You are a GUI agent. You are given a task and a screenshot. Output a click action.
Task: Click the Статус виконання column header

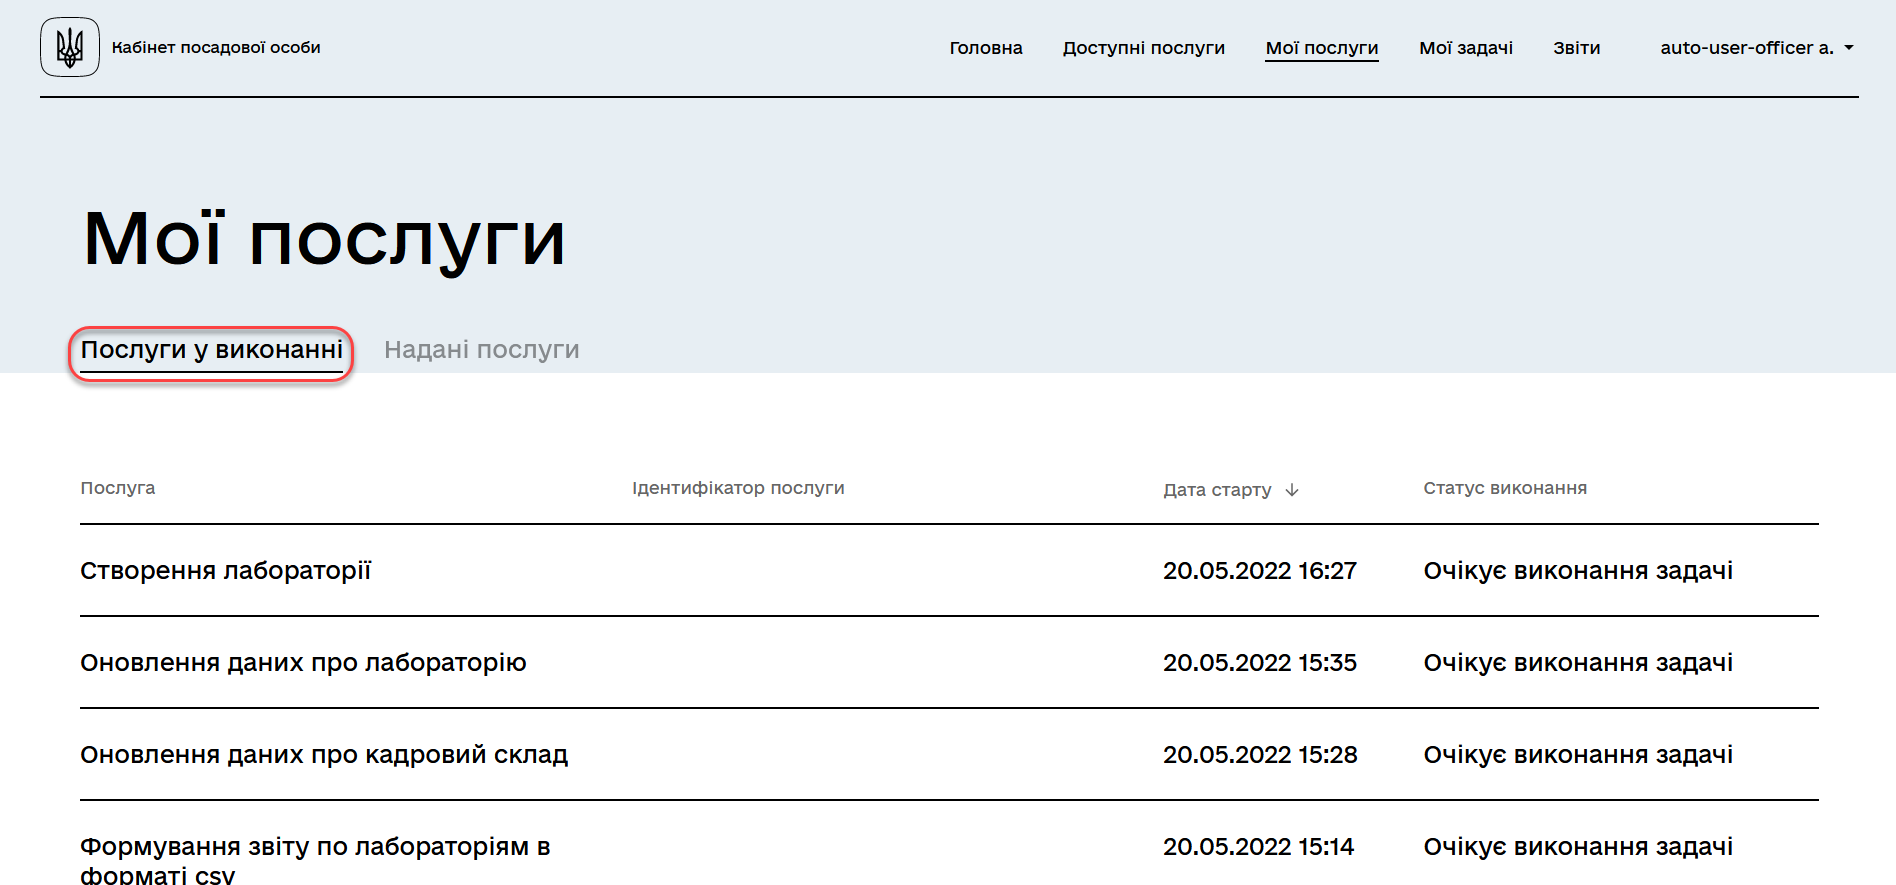(x=1505, y=488)
